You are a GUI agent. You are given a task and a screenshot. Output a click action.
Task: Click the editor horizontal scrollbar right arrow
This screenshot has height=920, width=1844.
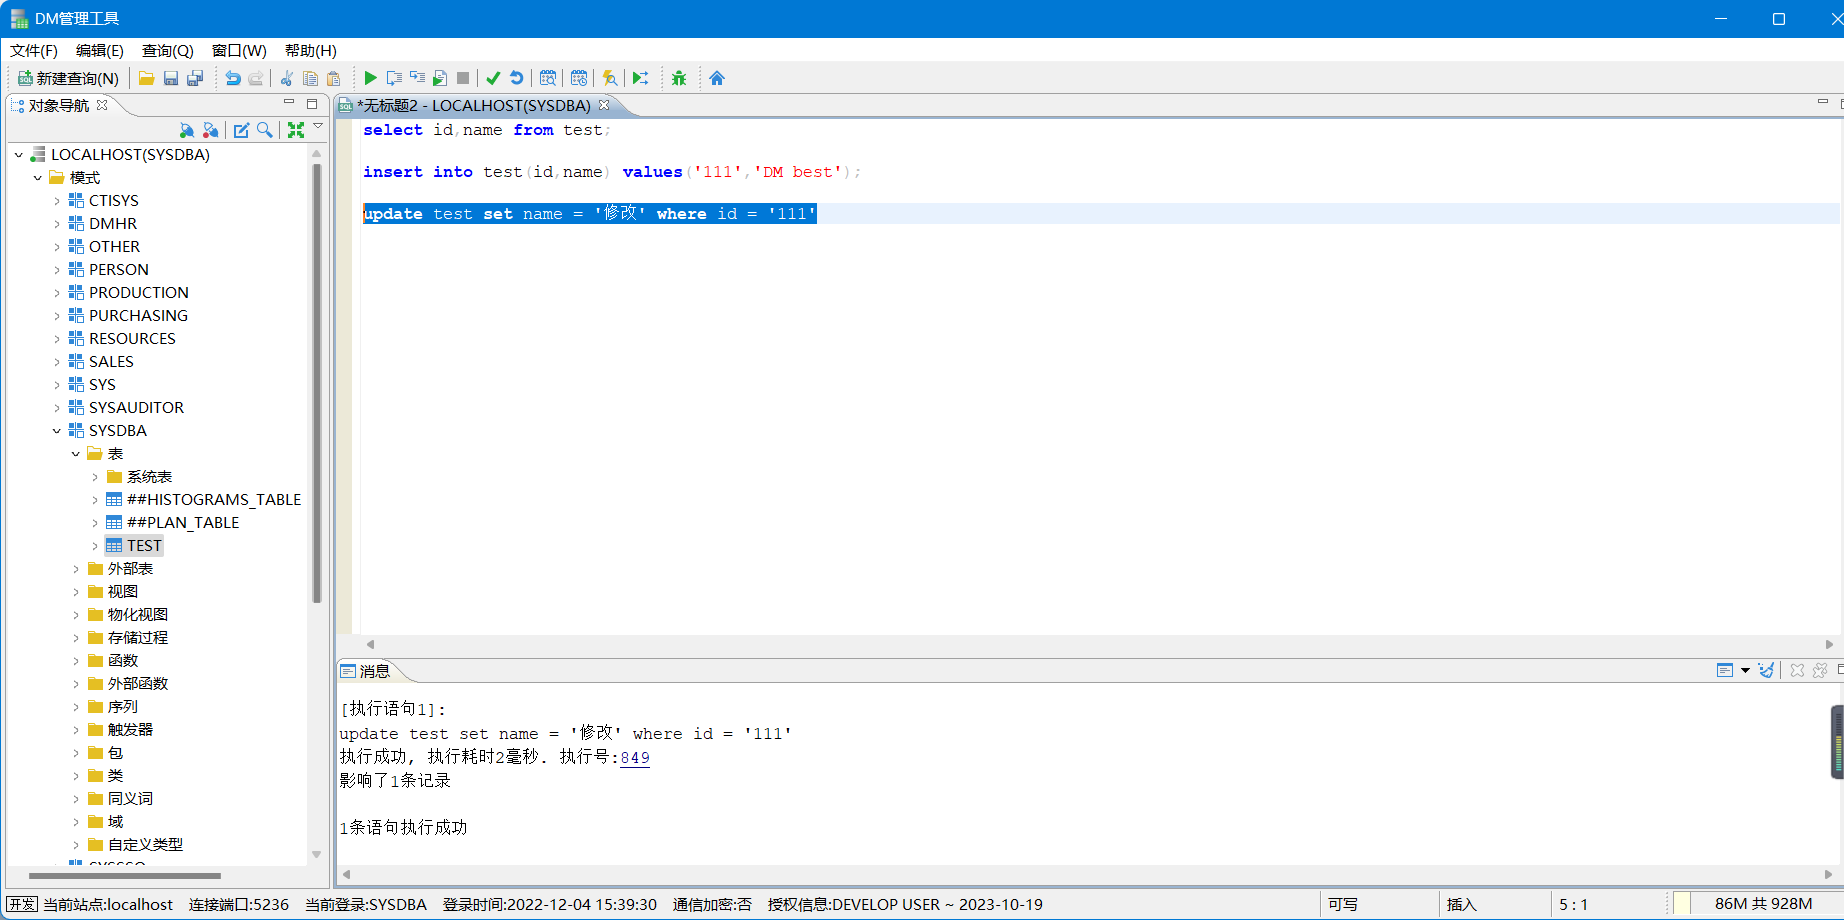point(1829,644)
